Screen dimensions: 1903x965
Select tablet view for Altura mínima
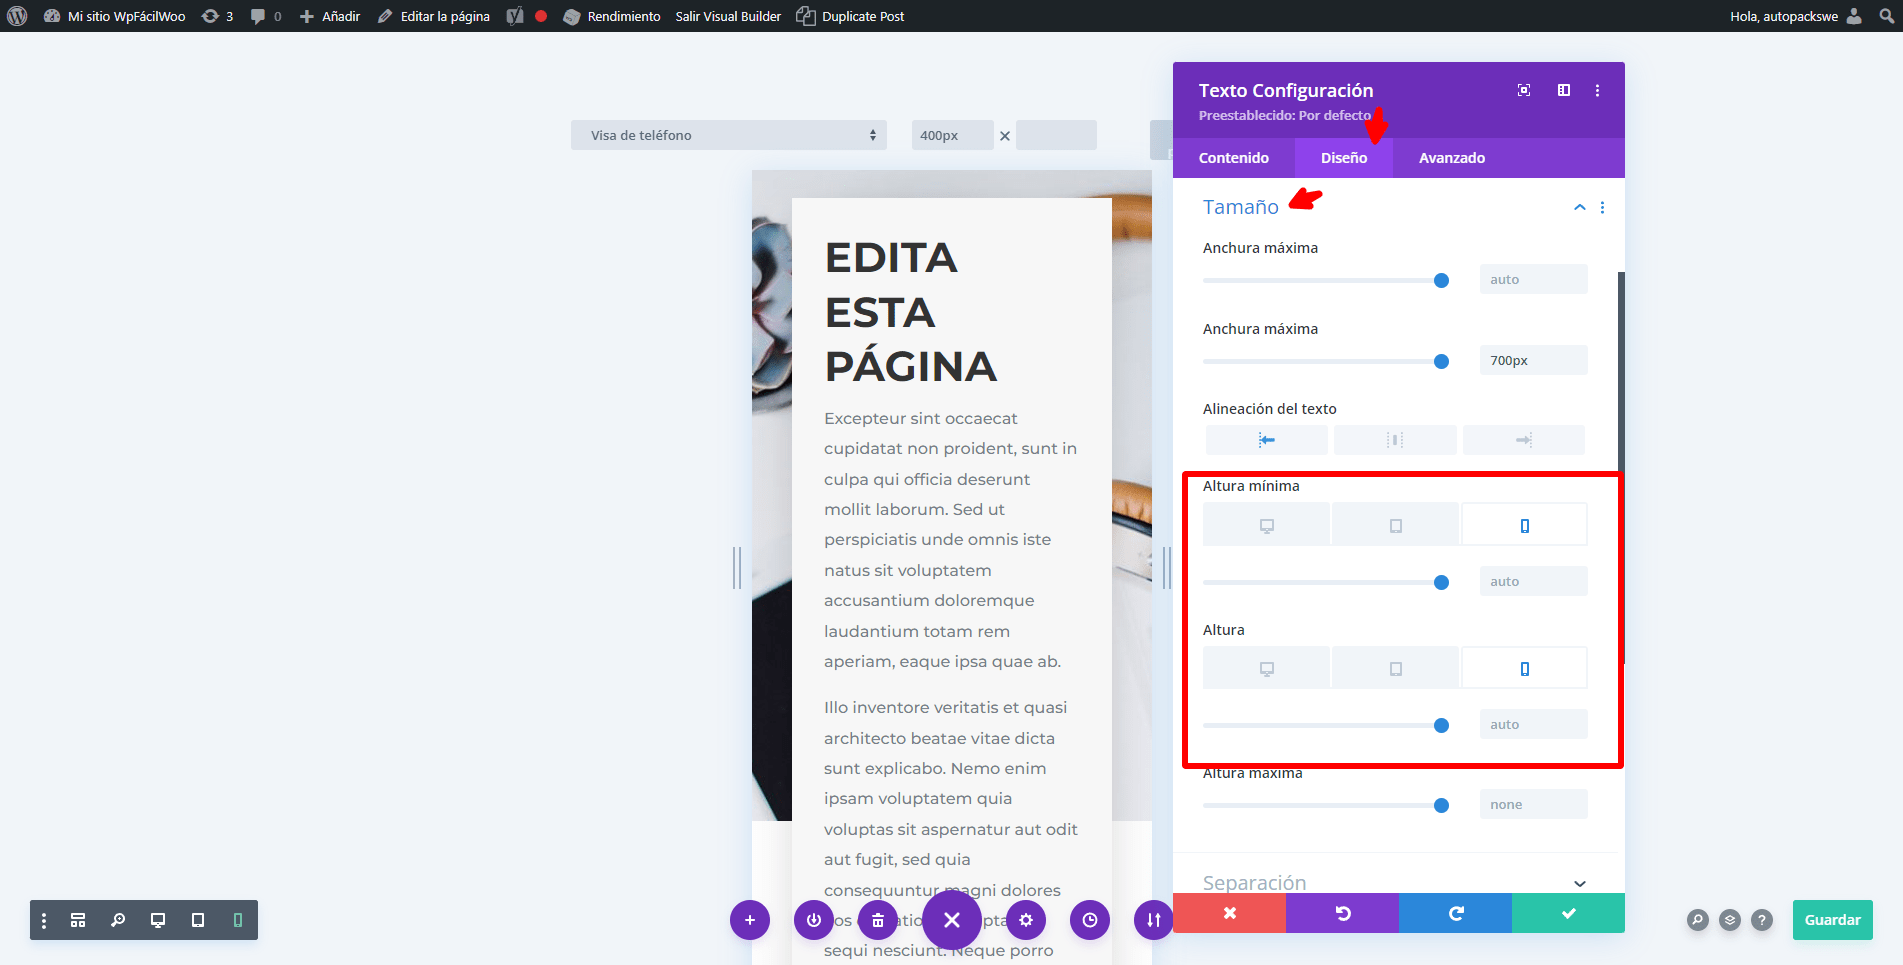coord(1395,525)
